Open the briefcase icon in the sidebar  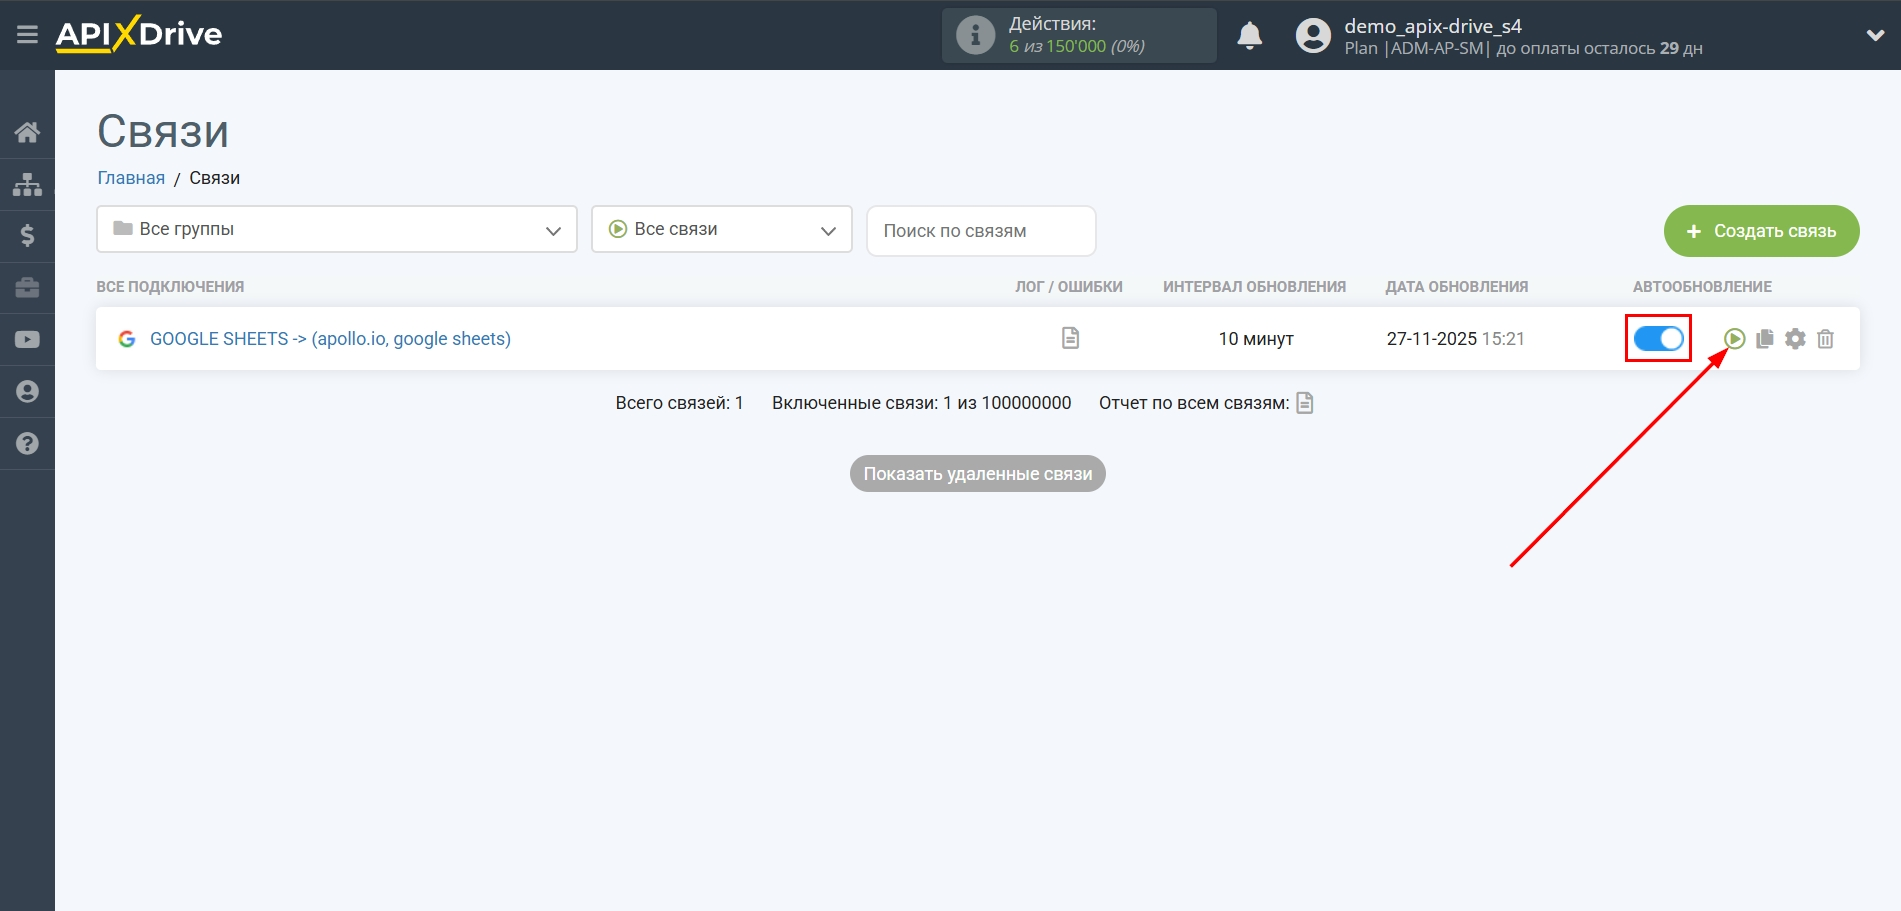27,288
